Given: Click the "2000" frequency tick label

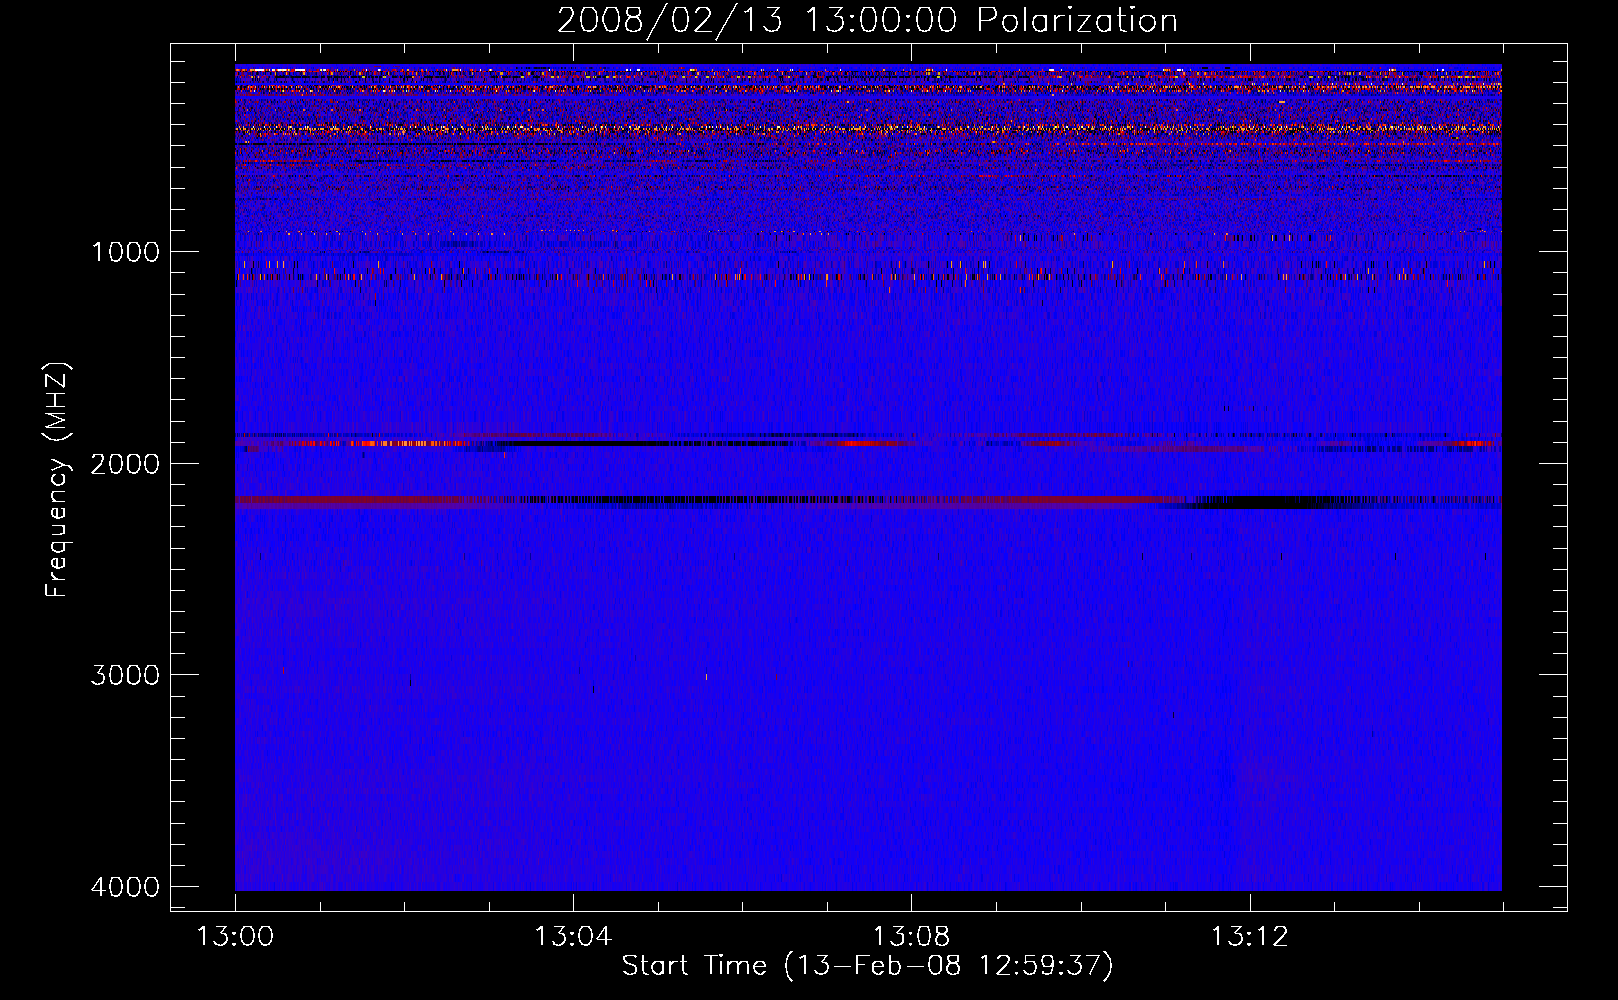Looking at the screenshot, I should click(125, 463).
